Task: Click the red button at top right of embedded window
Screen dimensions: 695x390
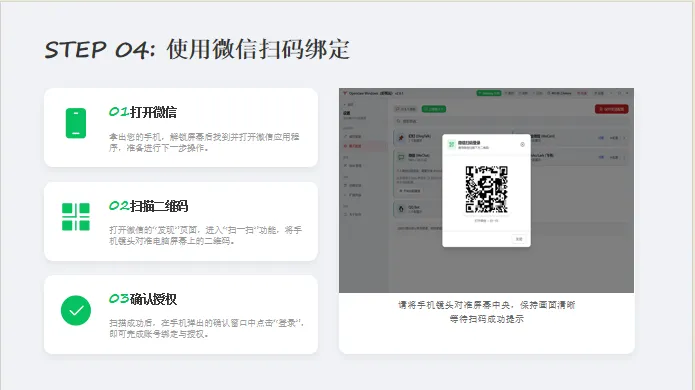Action: point(611,109)
